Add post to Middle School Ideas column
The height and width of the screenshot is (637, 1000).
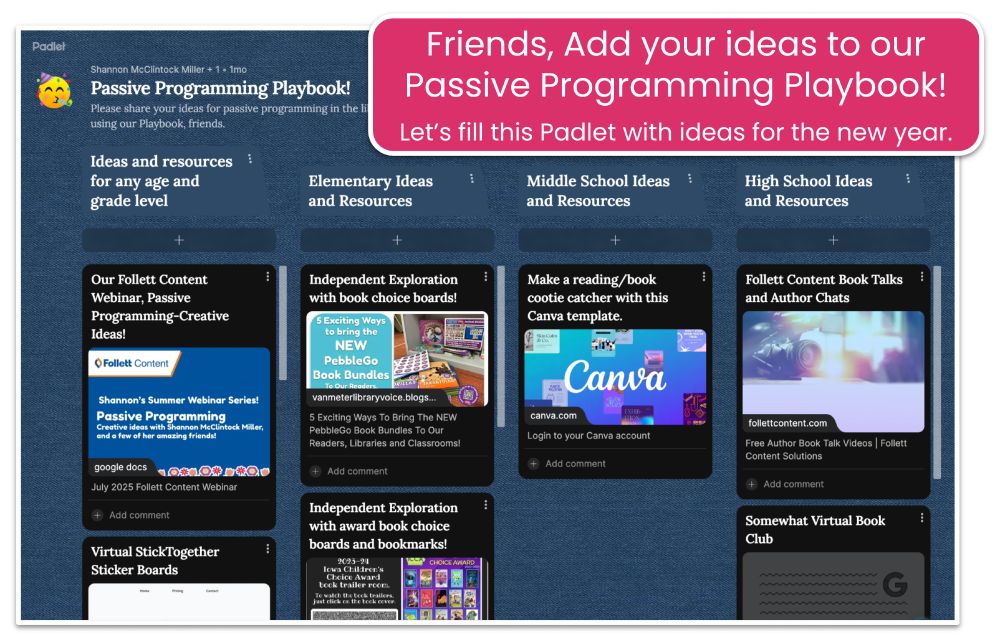(615, 240)
